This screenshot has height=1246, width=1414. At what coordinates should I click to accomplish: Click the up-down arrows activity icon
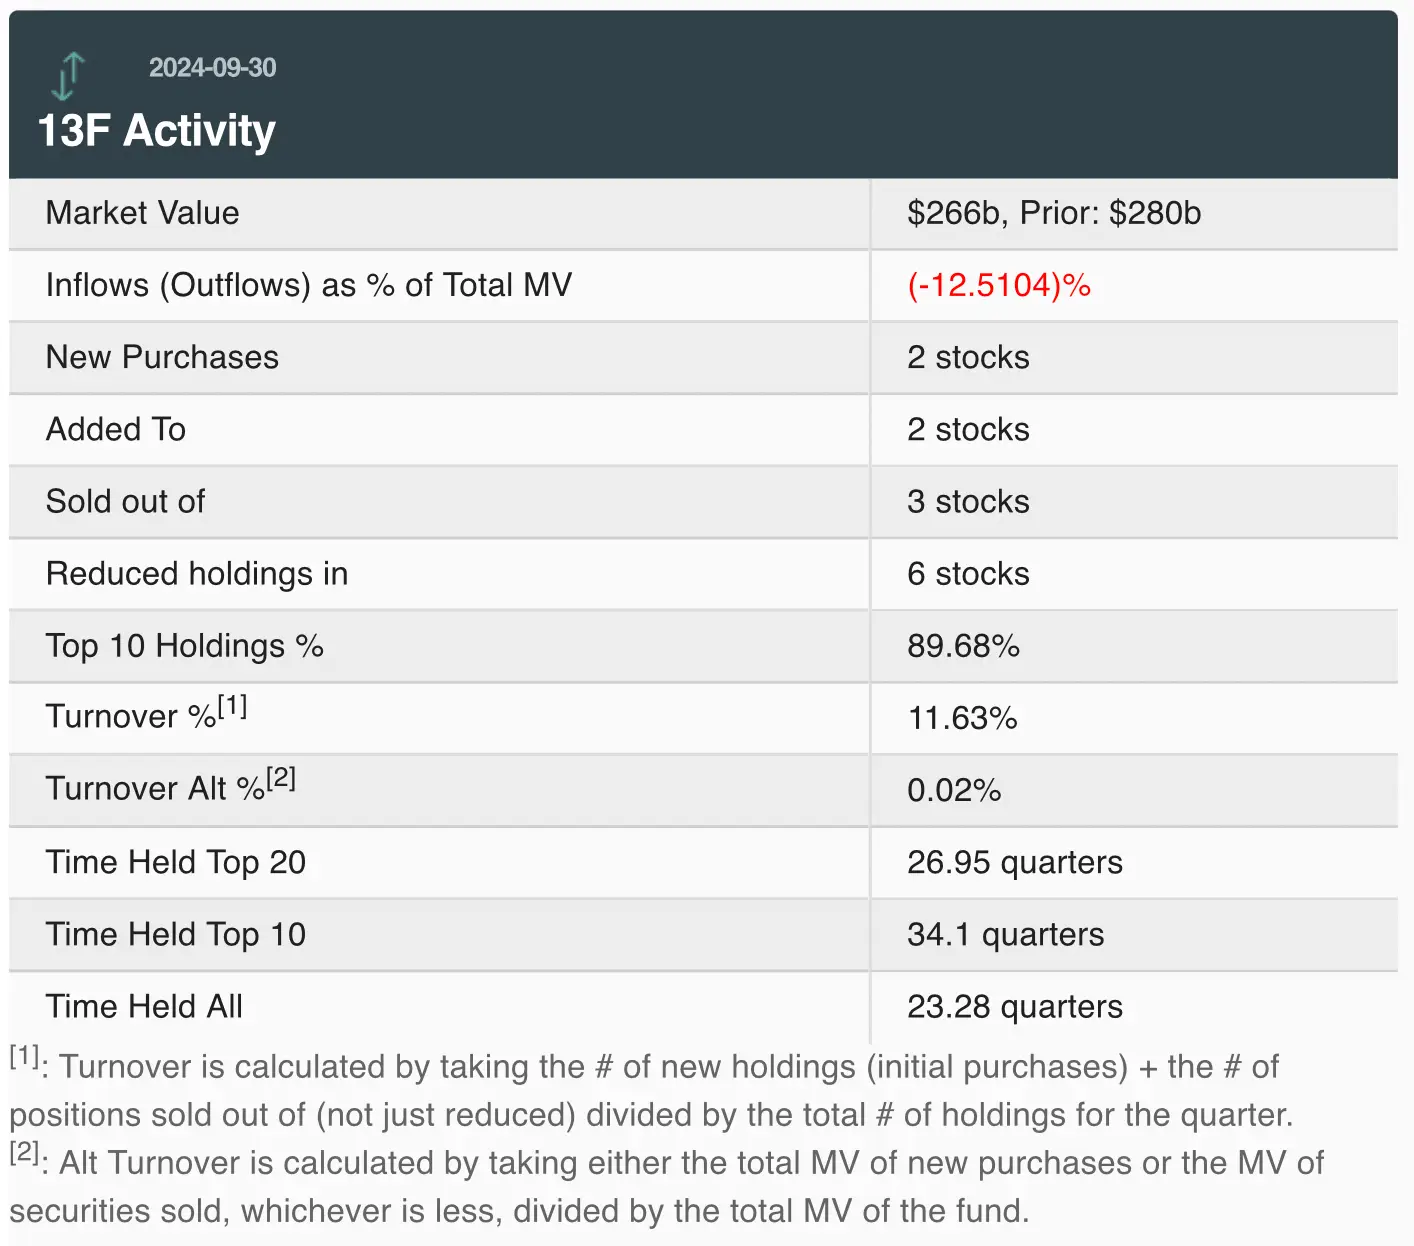68,77
